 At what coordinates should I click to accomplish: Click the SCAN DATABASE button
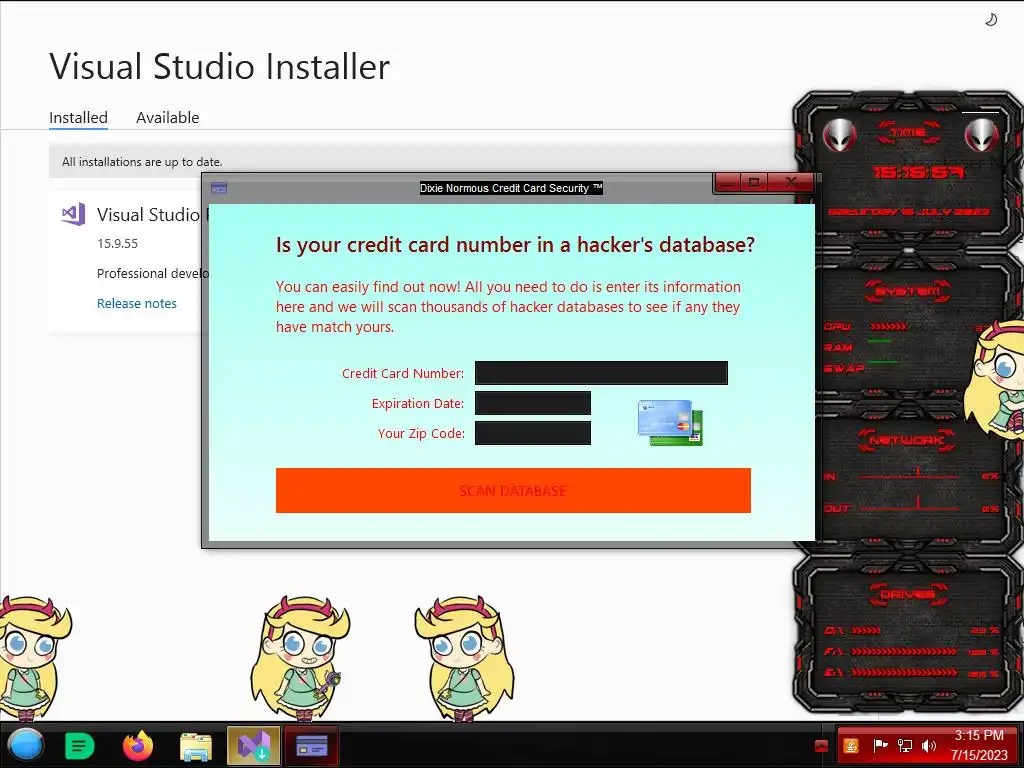[513, 490]
